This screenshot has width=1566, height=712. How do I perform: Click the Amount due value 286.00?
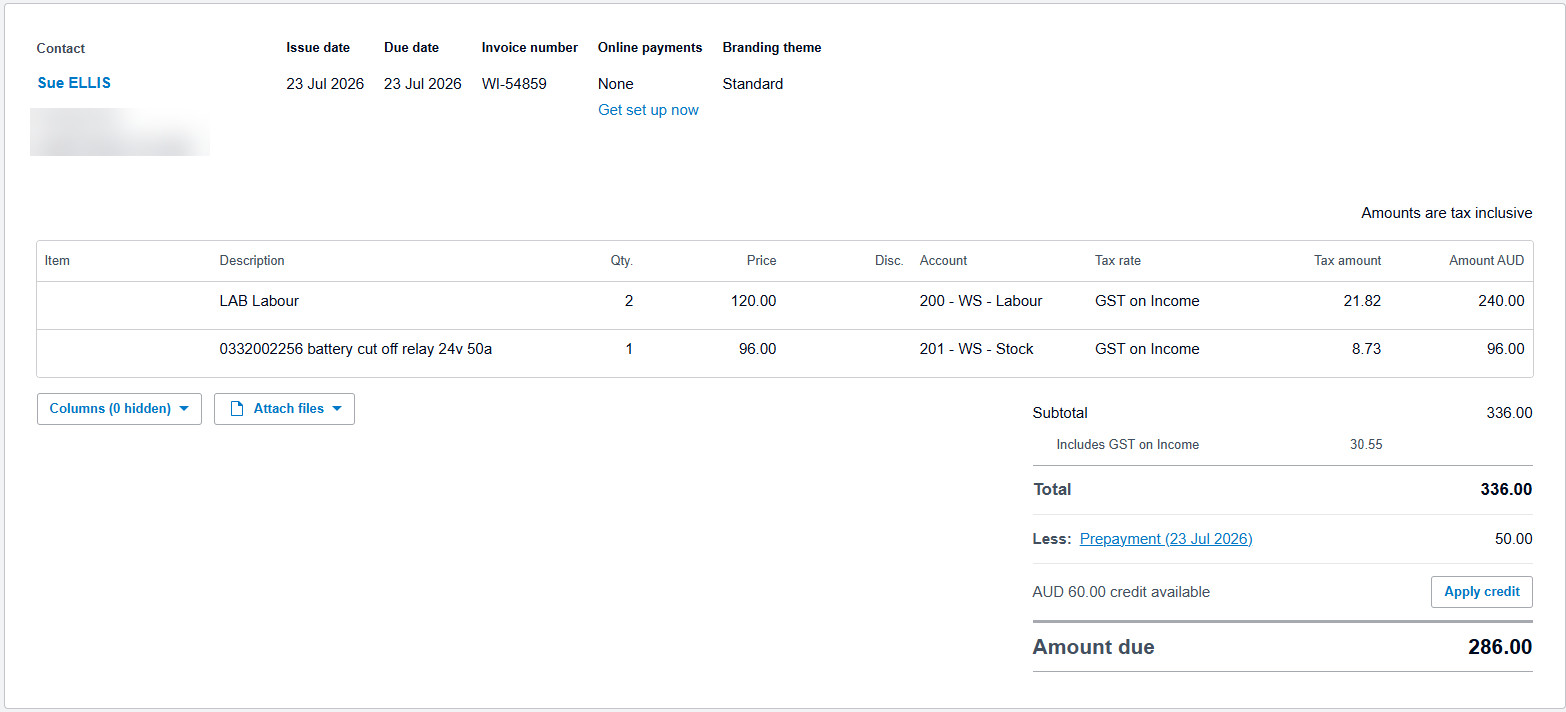(1500, 647)
